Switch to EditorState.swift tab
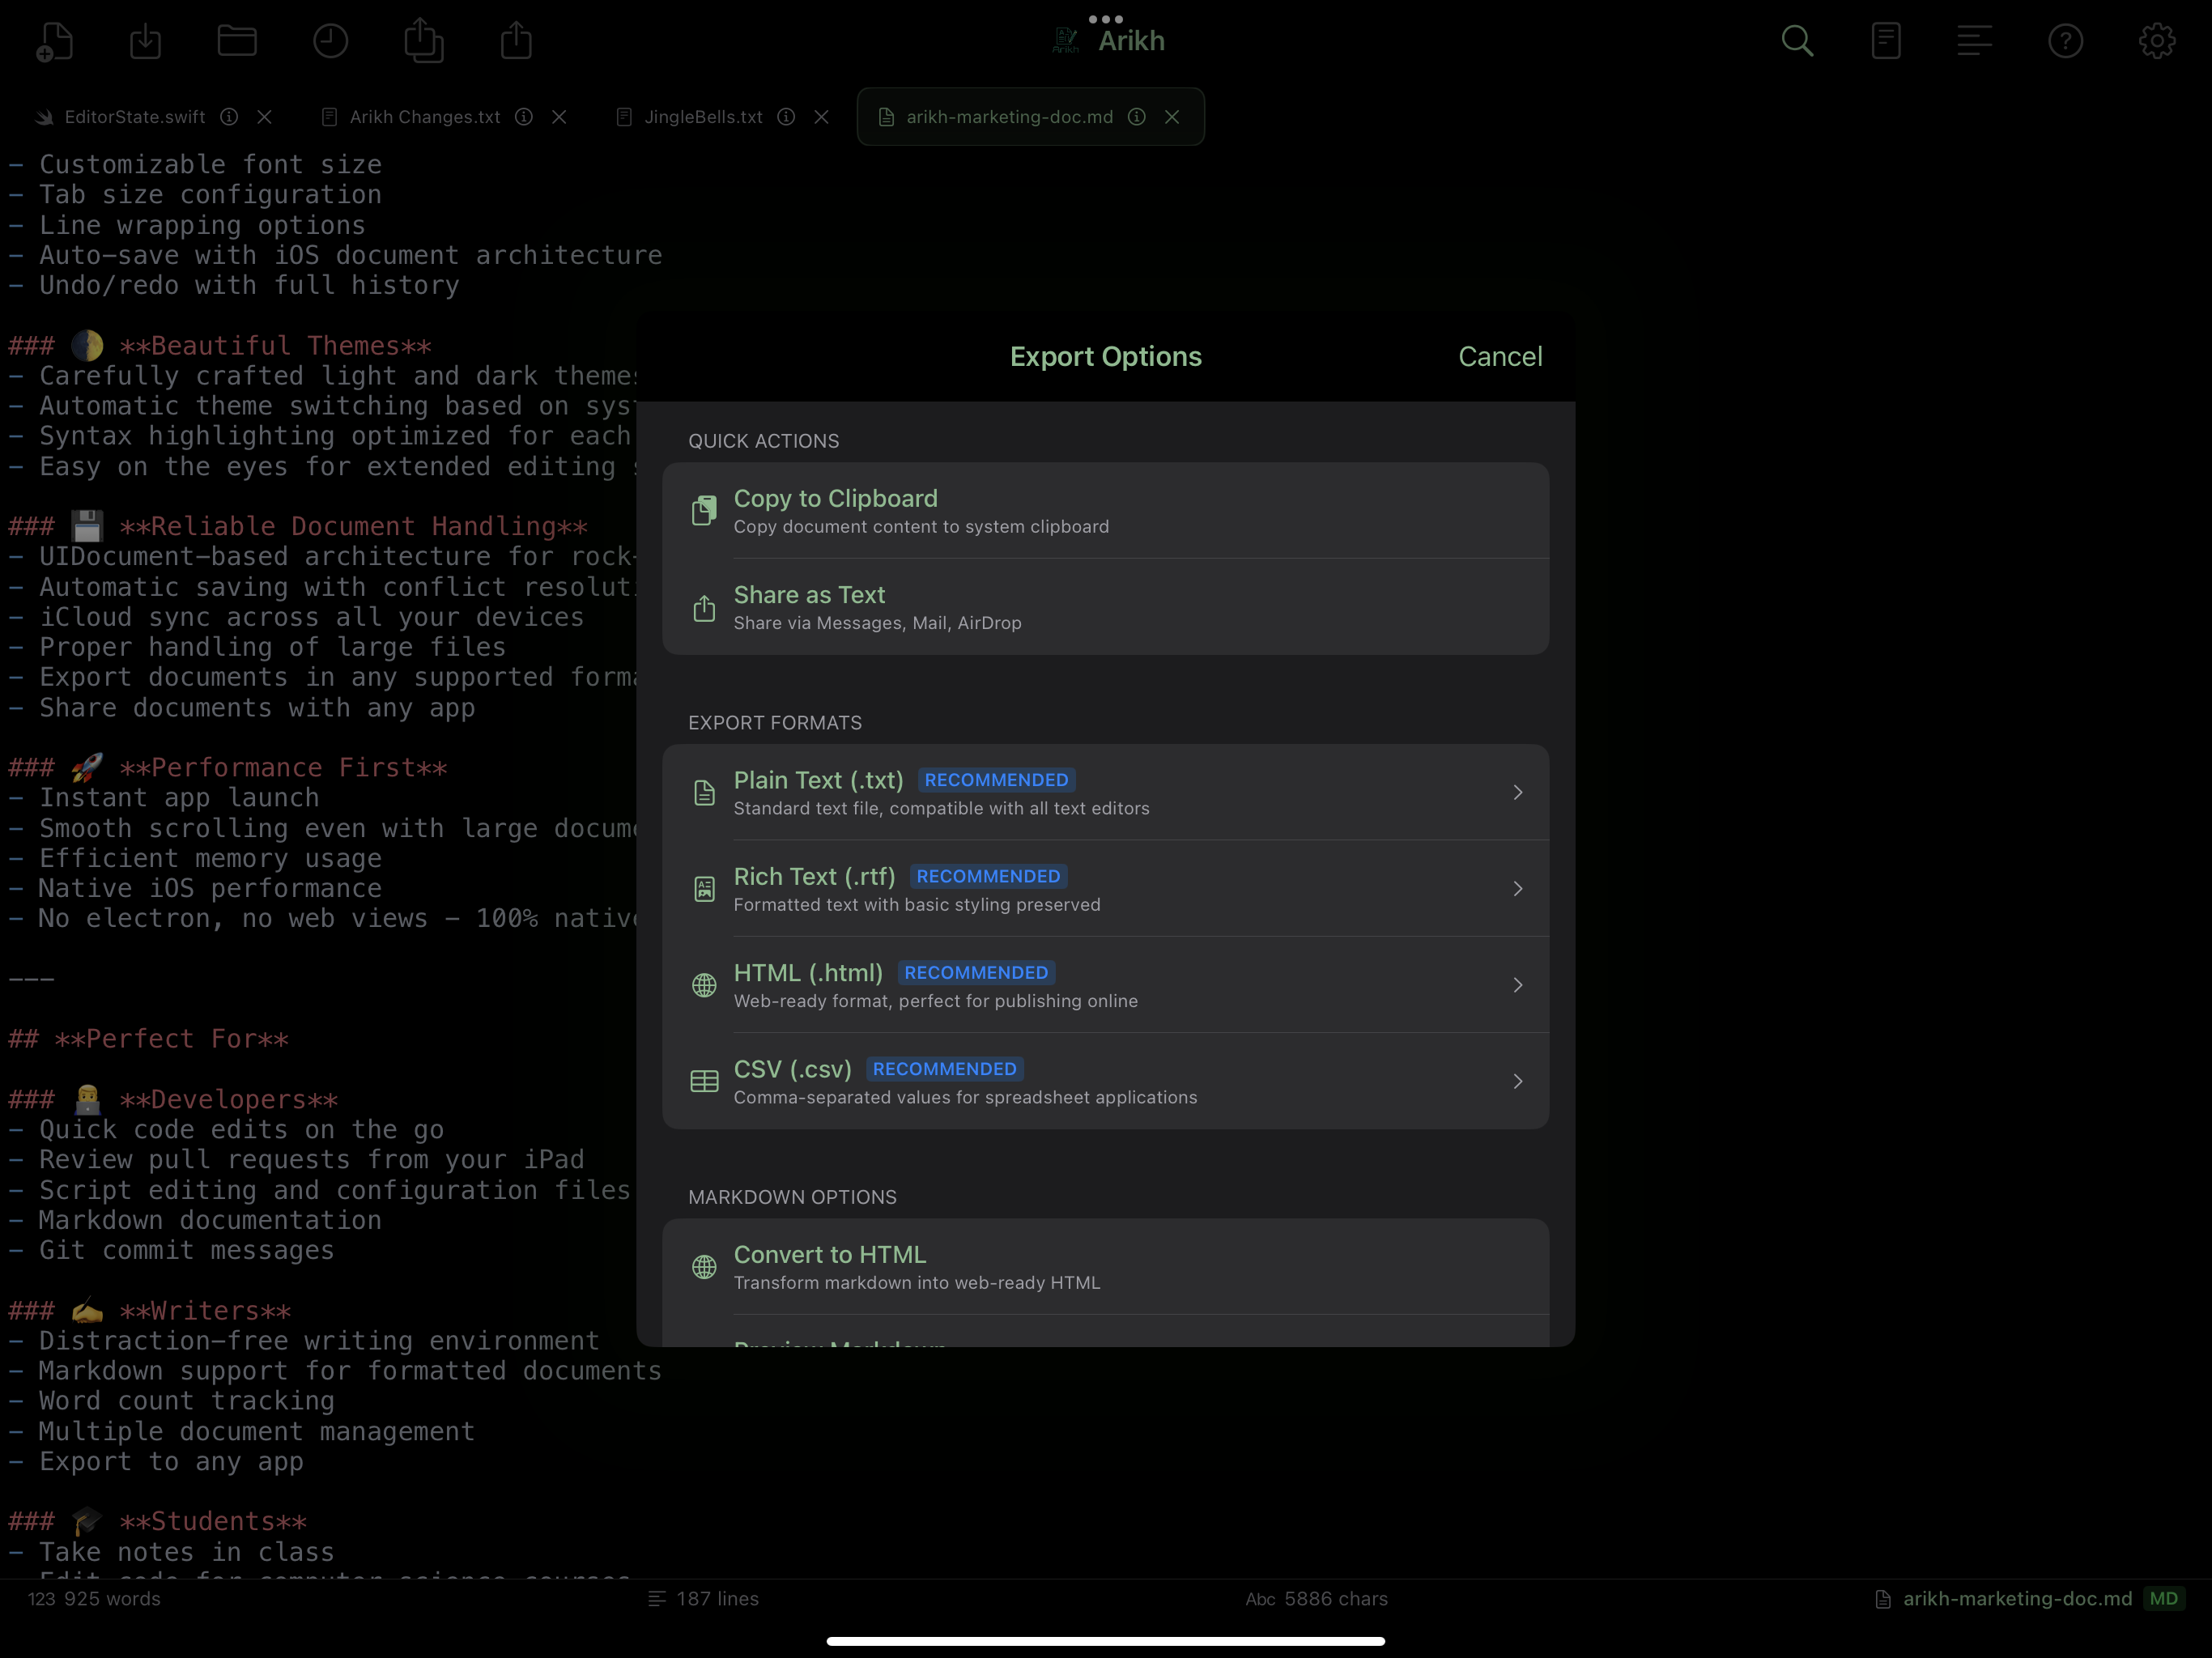Screen dimensions: 2212x1658 (x=134, y=117)
